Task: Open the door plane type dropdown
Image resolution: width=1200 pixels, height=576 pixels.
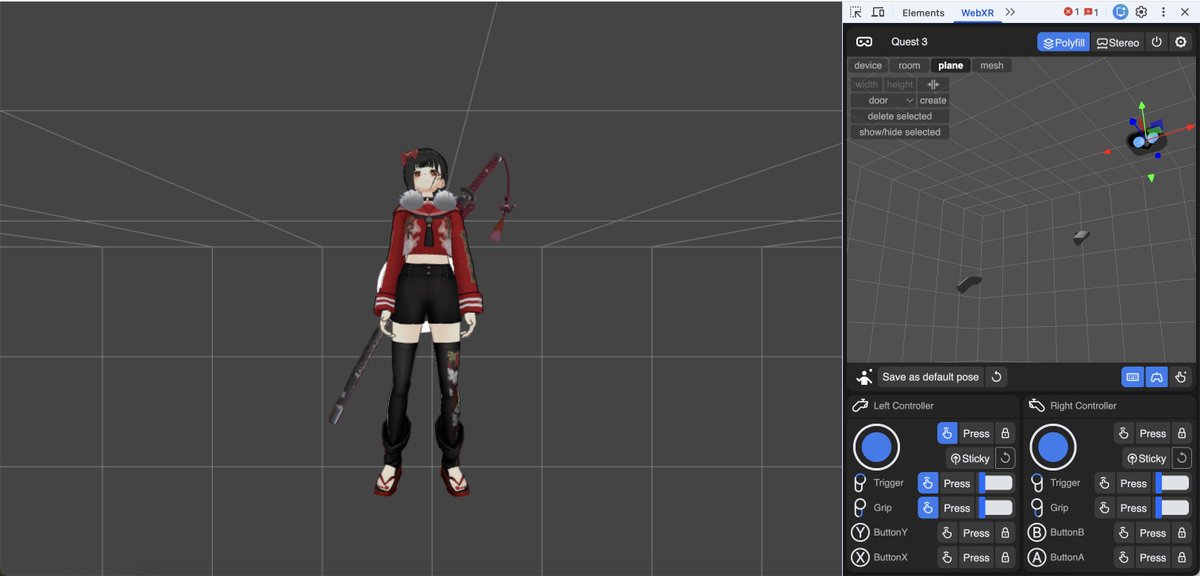Action: click(884, 101)
